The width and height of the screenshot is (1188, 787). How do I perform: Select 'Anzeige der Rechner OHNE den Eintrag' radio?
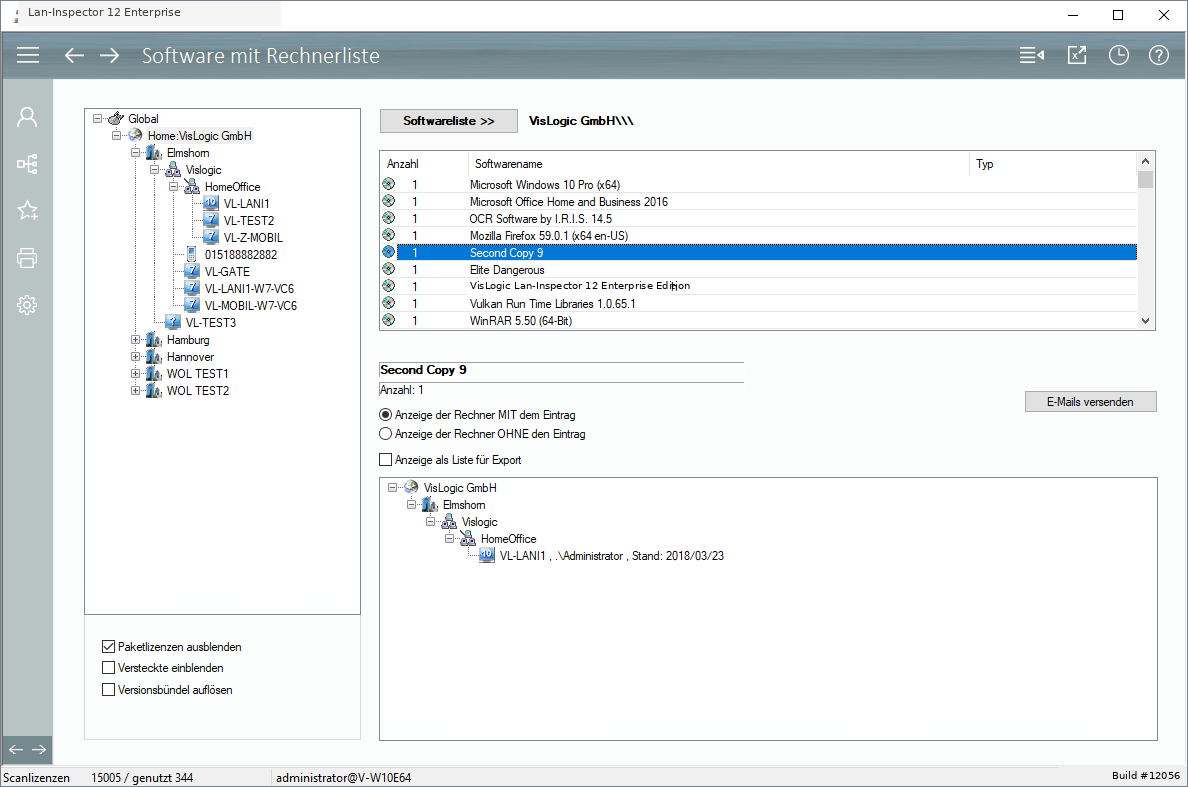click(386, 434)
